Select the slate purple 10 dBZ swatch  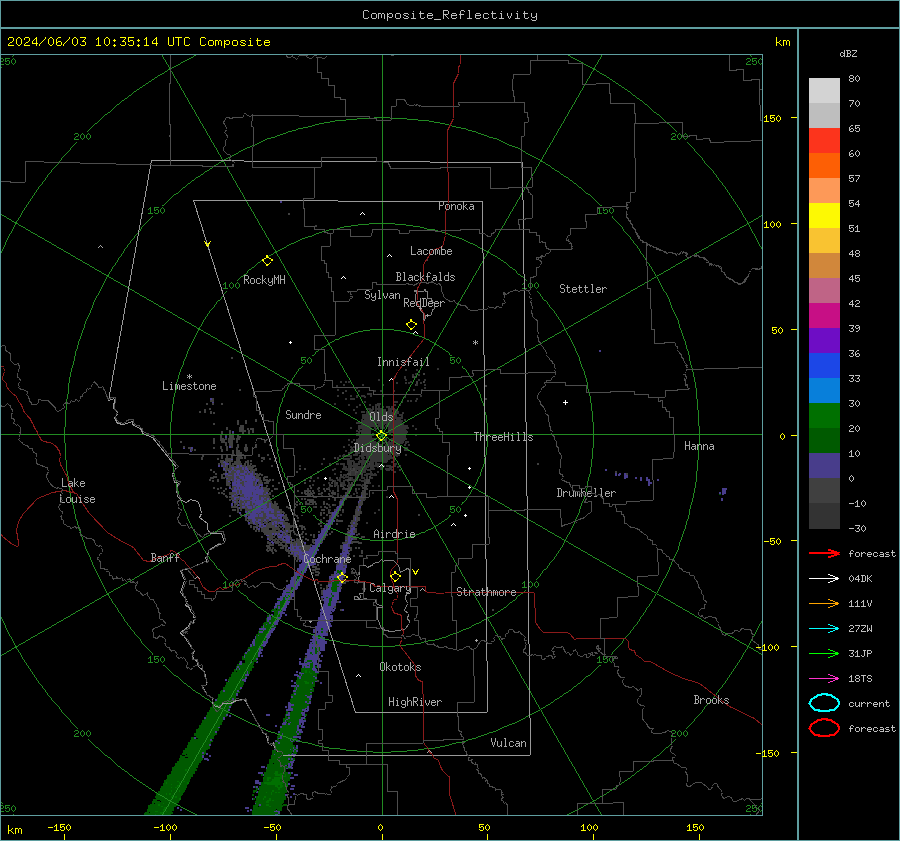point(824,465)
